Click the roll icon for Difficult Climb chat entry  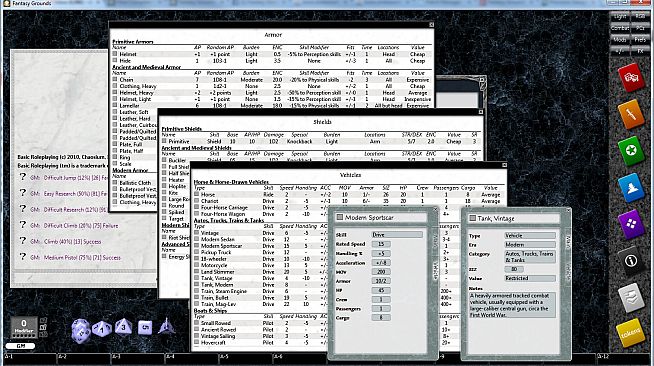coord(23,225)
